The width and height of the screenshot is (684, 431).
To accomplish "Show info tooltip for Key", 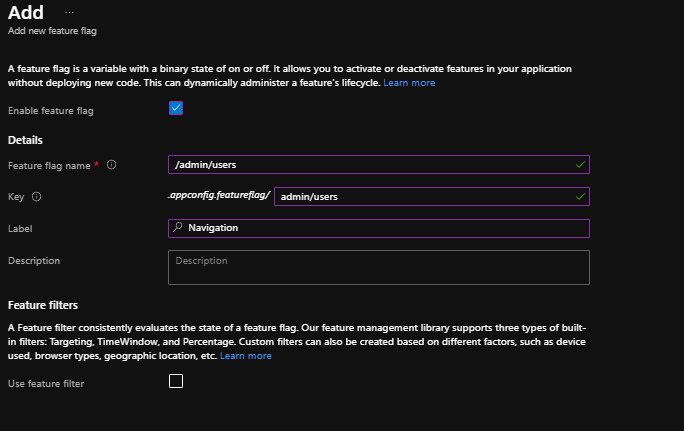I will pos(37,197).
